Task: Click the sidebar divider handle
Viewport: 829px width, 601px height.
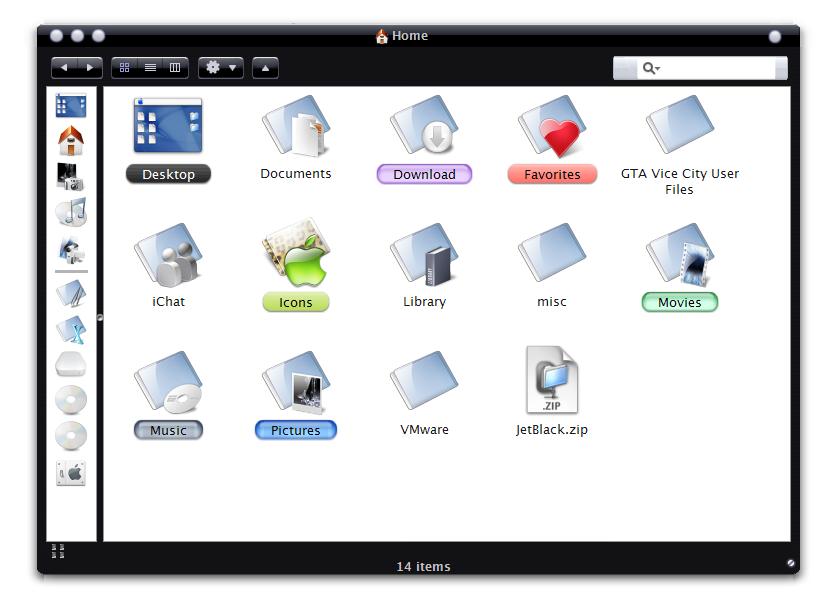Action: coord(100,318)
